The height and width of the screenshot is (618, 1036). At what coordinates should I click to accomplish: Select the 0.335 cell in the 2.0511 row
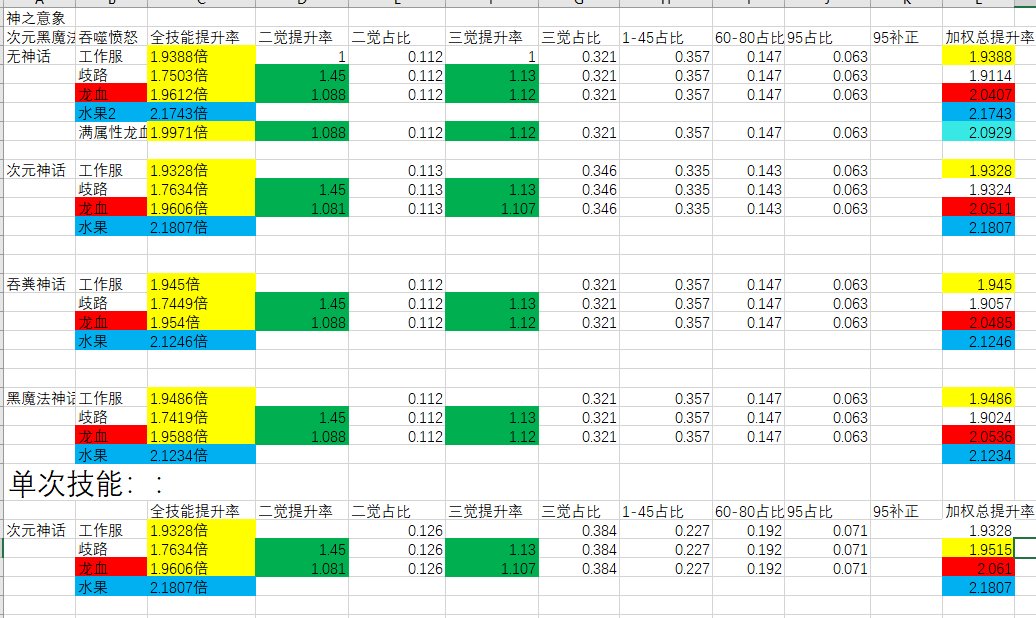point(666,208)
